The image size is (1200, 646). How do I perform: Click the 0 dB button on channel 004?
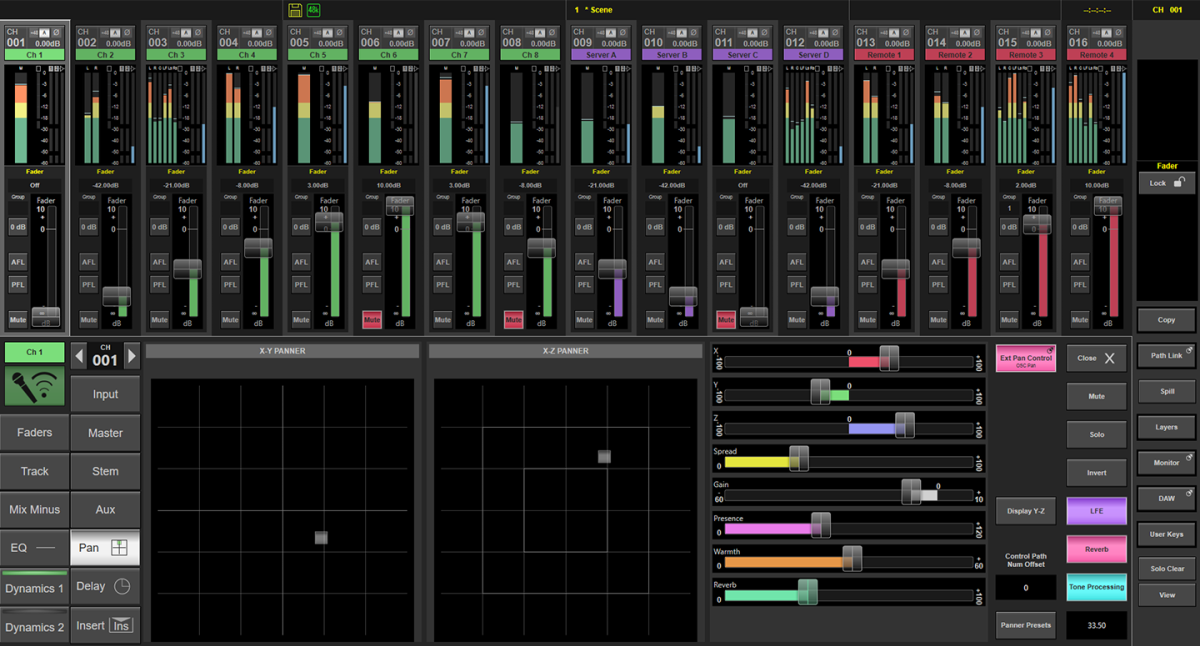(230, 227)
